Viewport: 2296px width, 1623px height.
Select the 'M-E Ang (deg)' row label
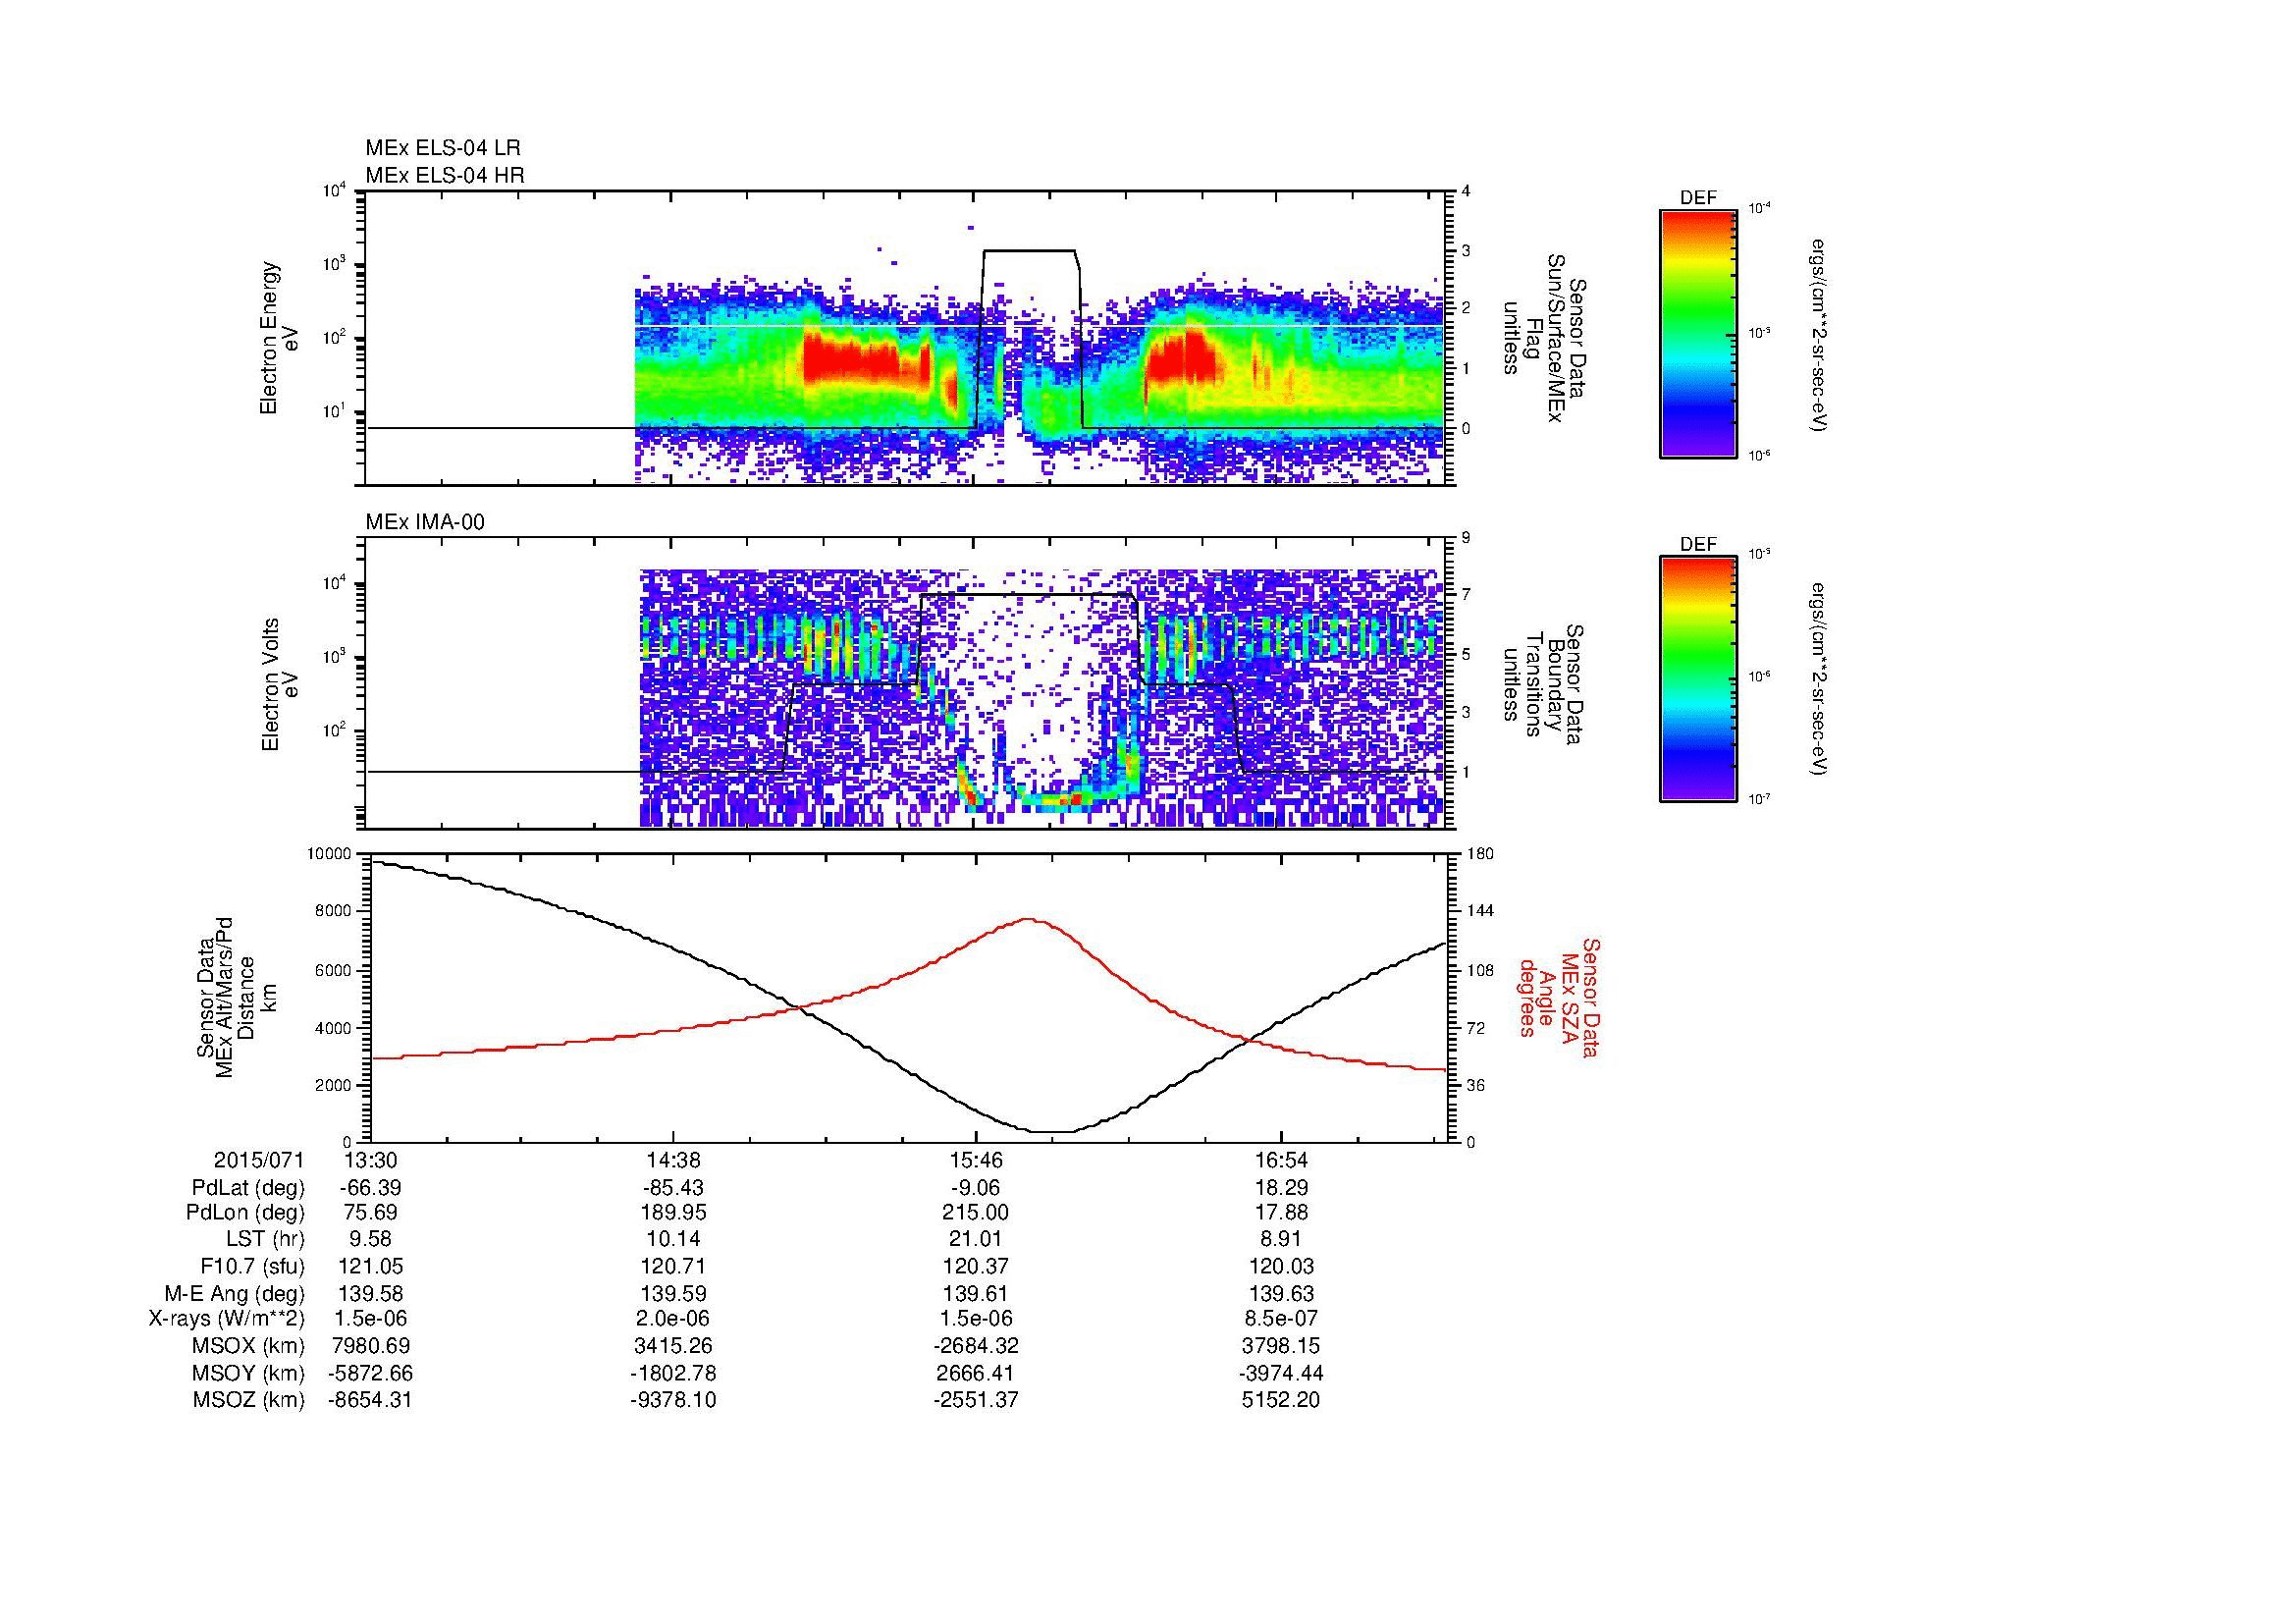(235, 1294)
